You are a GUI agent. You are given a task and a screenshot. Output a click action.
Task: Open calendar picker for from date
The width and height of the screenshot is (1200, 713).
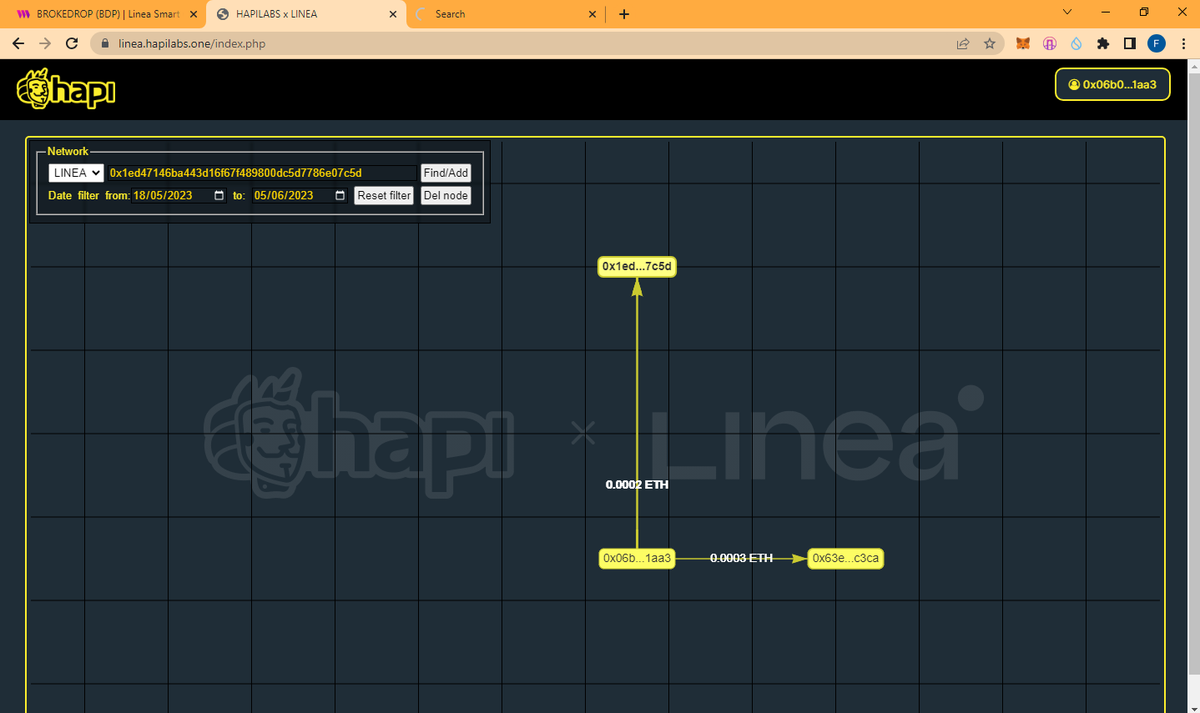[x=219, y=196]
